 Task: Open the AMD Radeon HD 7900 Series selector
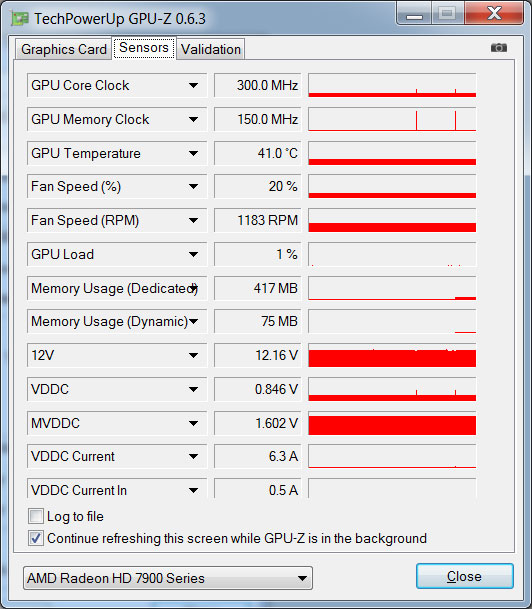(x=168, y=578)
